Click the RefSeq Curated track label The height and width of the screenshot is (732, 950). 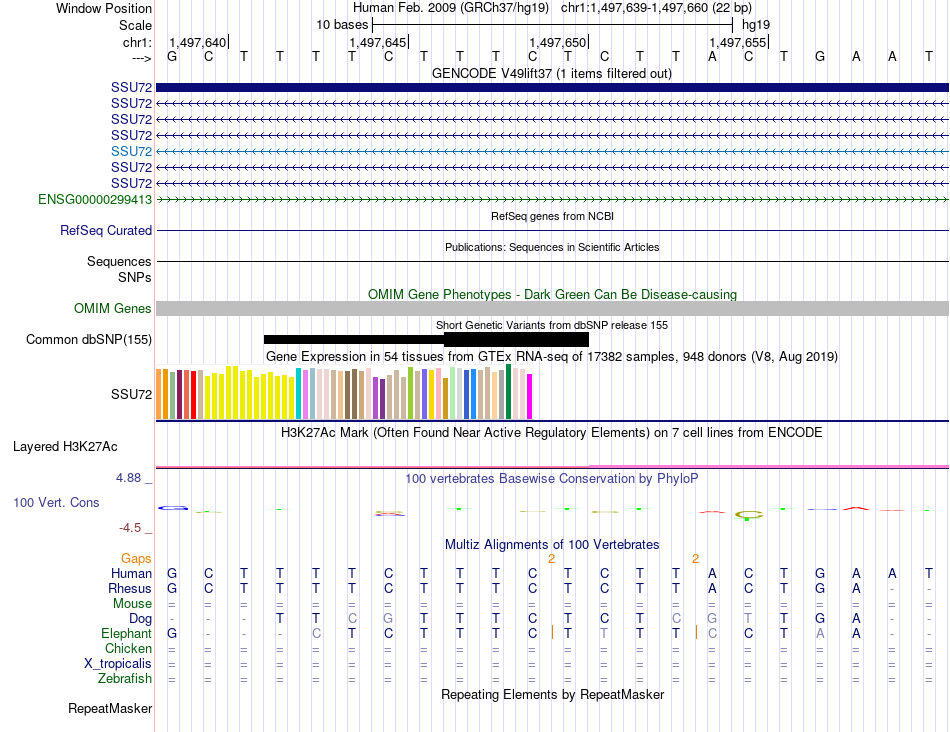106,231
